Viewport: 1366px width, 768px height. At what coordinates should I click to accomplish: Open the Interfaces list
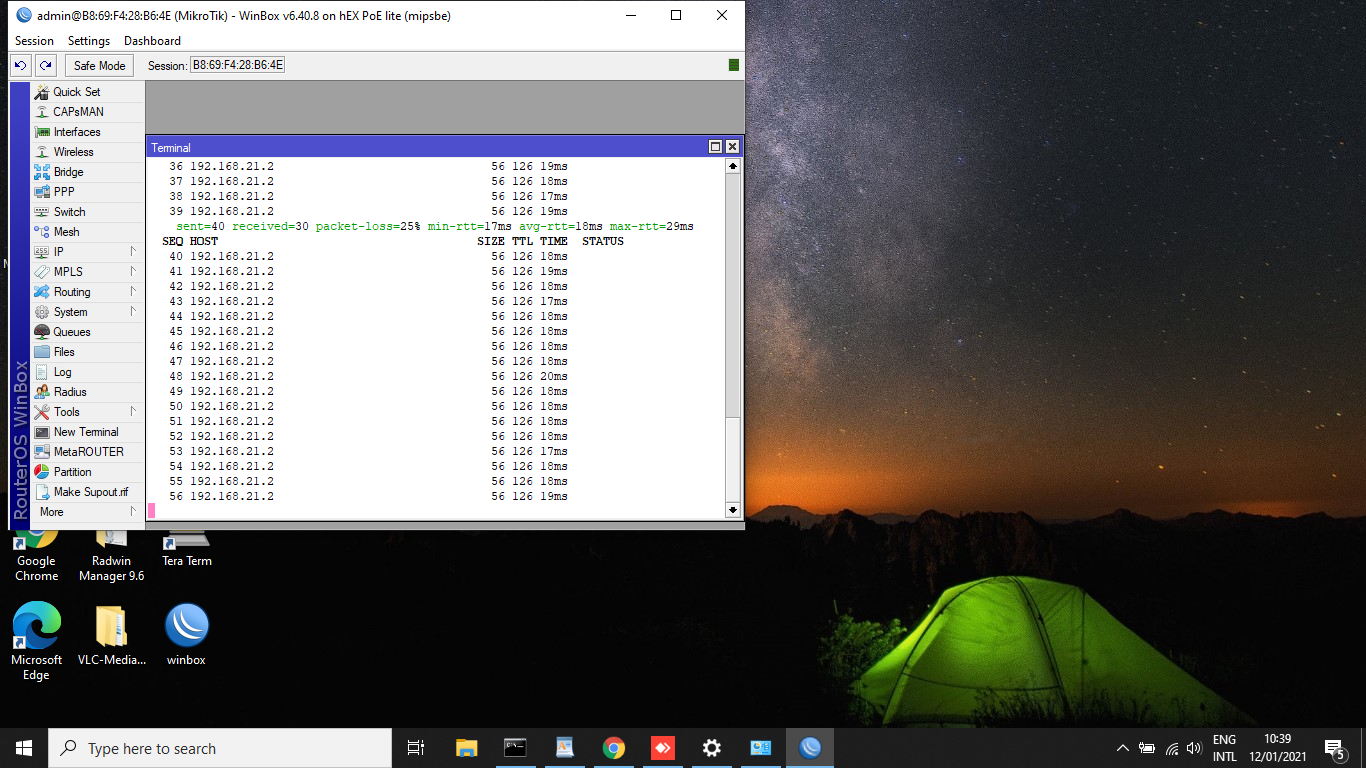pyautogui.click(x=77, y=132)
